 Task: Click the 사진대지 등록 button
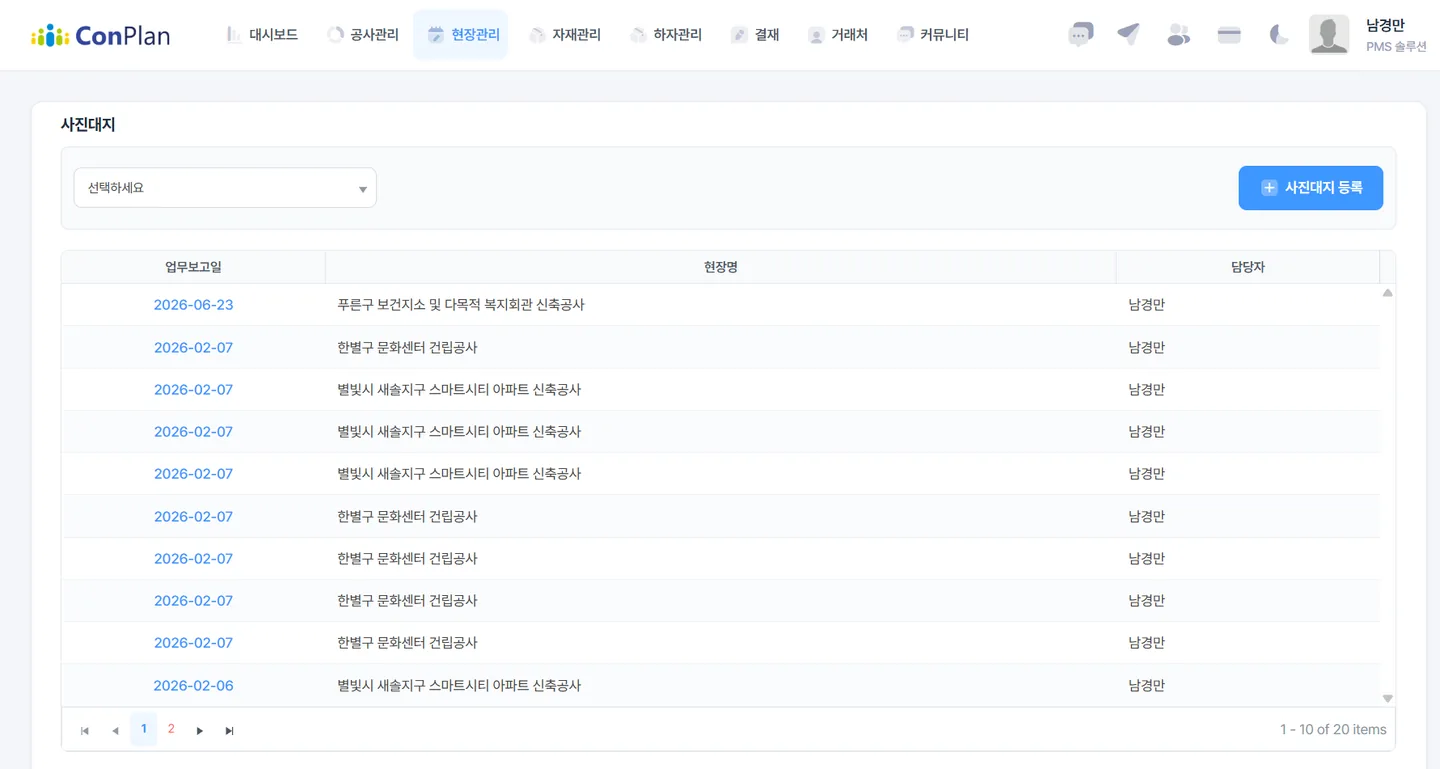pyautogui.click(x=1311, y=188)
